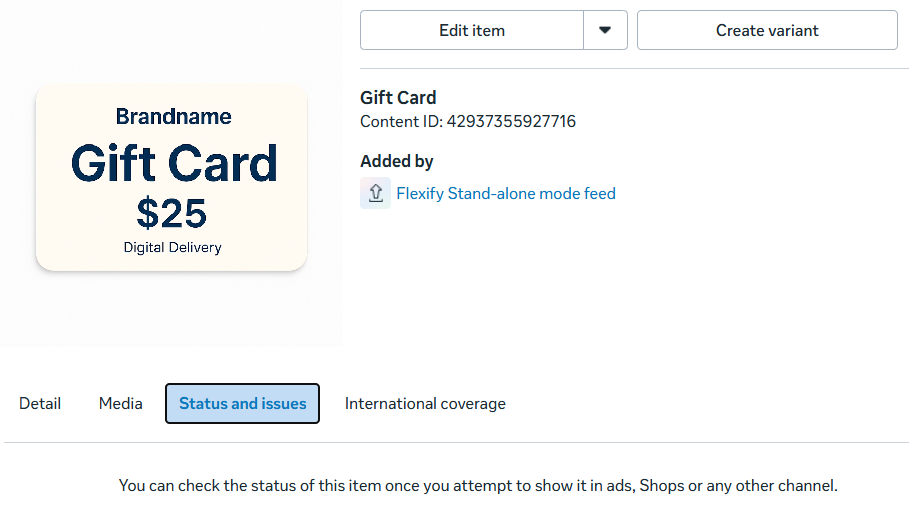The height and width of the screenshot is (515, 909).
Task: Click the Added by heading
Action: click(397, 161)
